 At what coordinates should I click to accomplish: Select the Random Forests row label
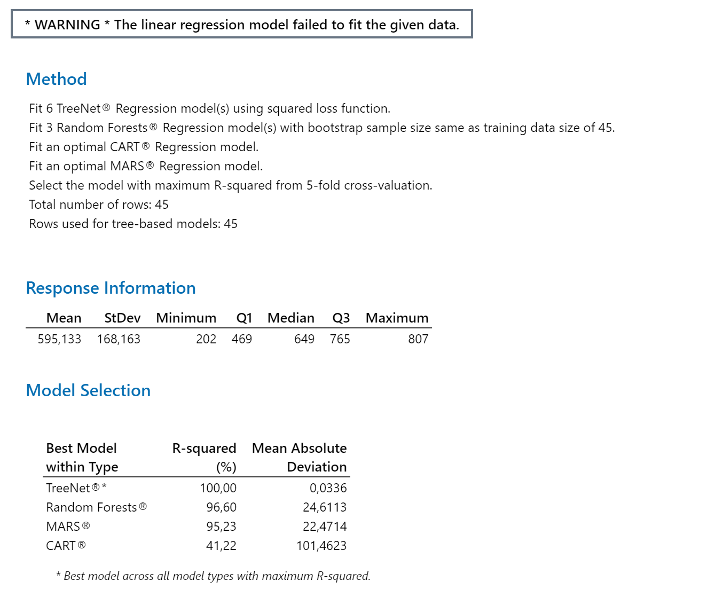click(x=96, y=507)
